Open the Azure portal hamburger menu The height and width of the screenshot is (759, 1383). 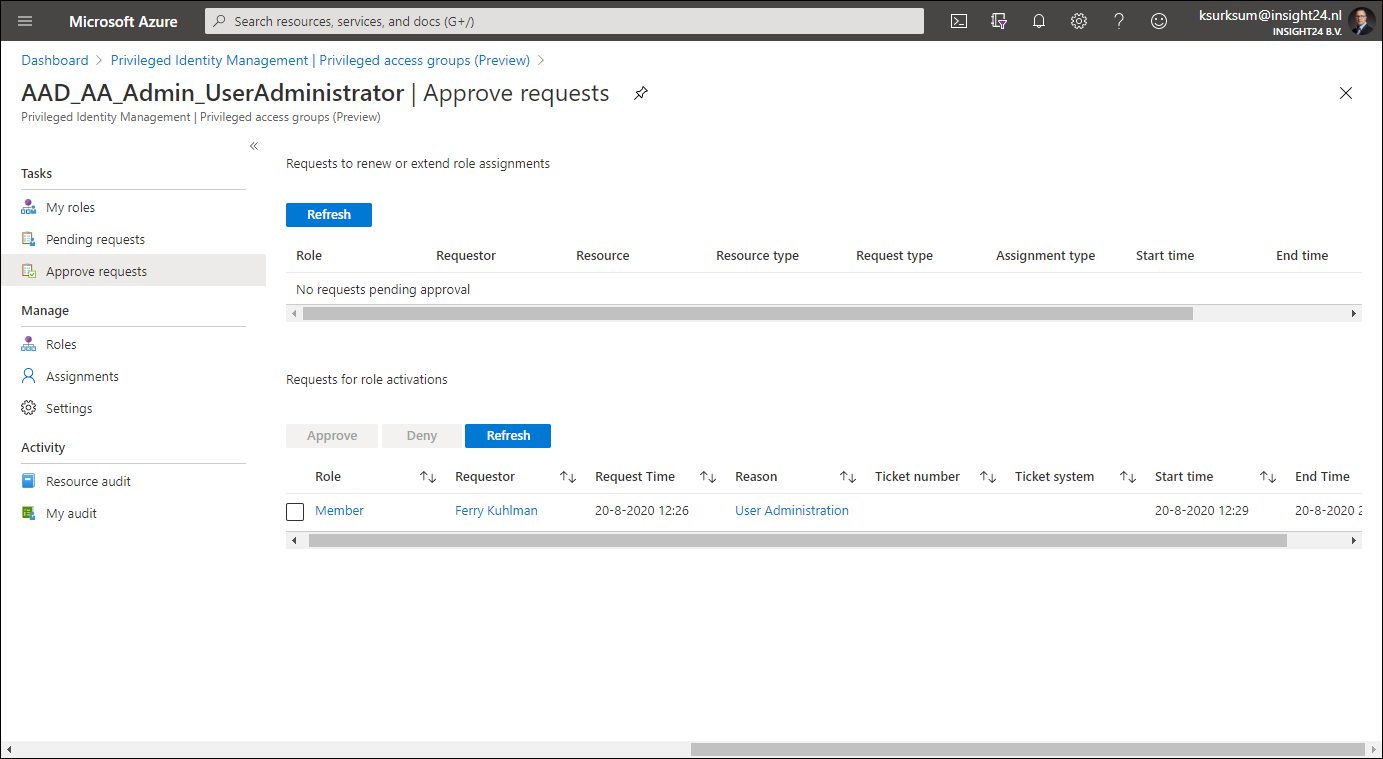tap(25, 21)
